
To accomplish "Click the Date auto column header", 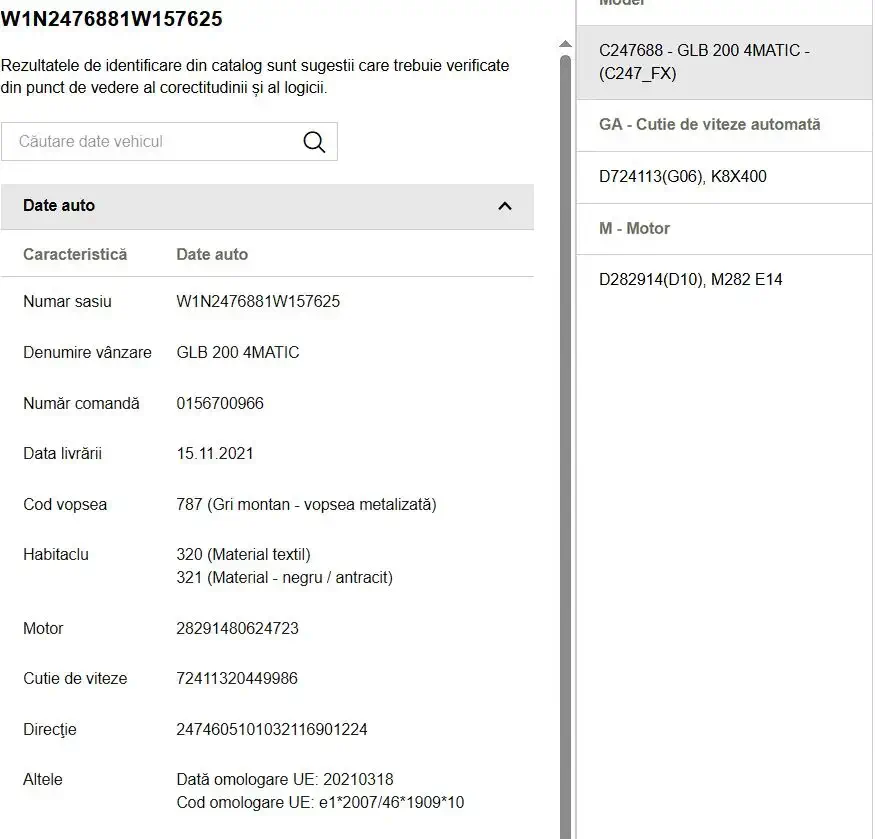I will (x=212, y=255).
